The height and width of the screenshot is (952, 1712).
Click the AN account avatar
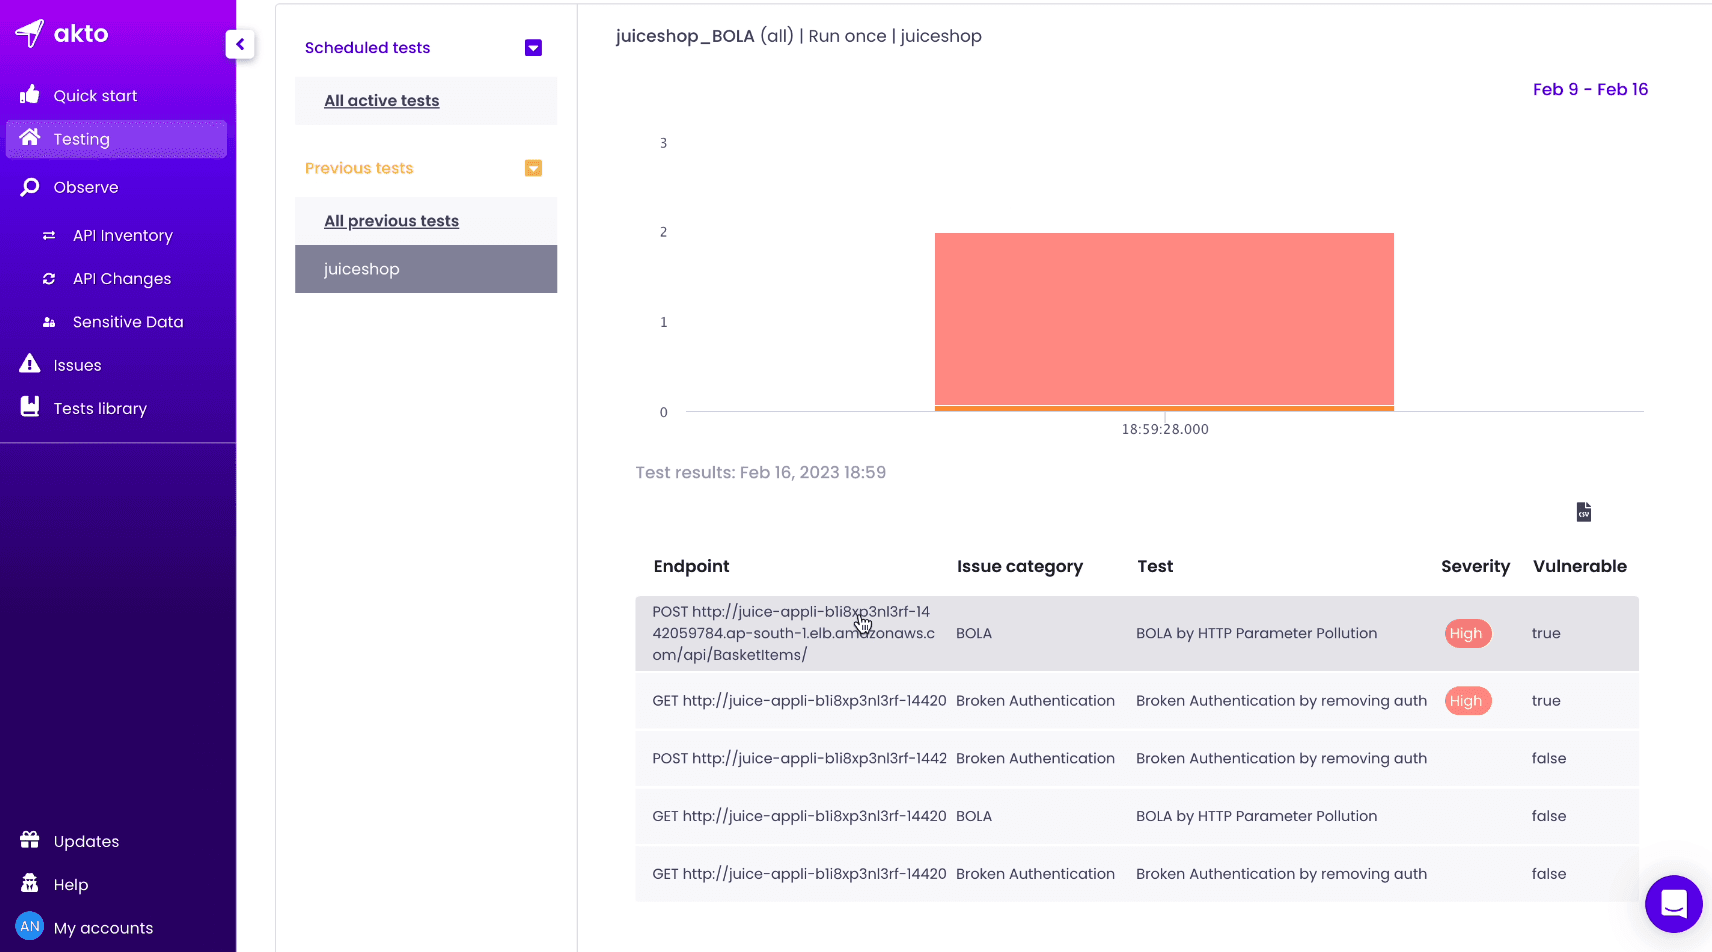click(x=30, y=926)
